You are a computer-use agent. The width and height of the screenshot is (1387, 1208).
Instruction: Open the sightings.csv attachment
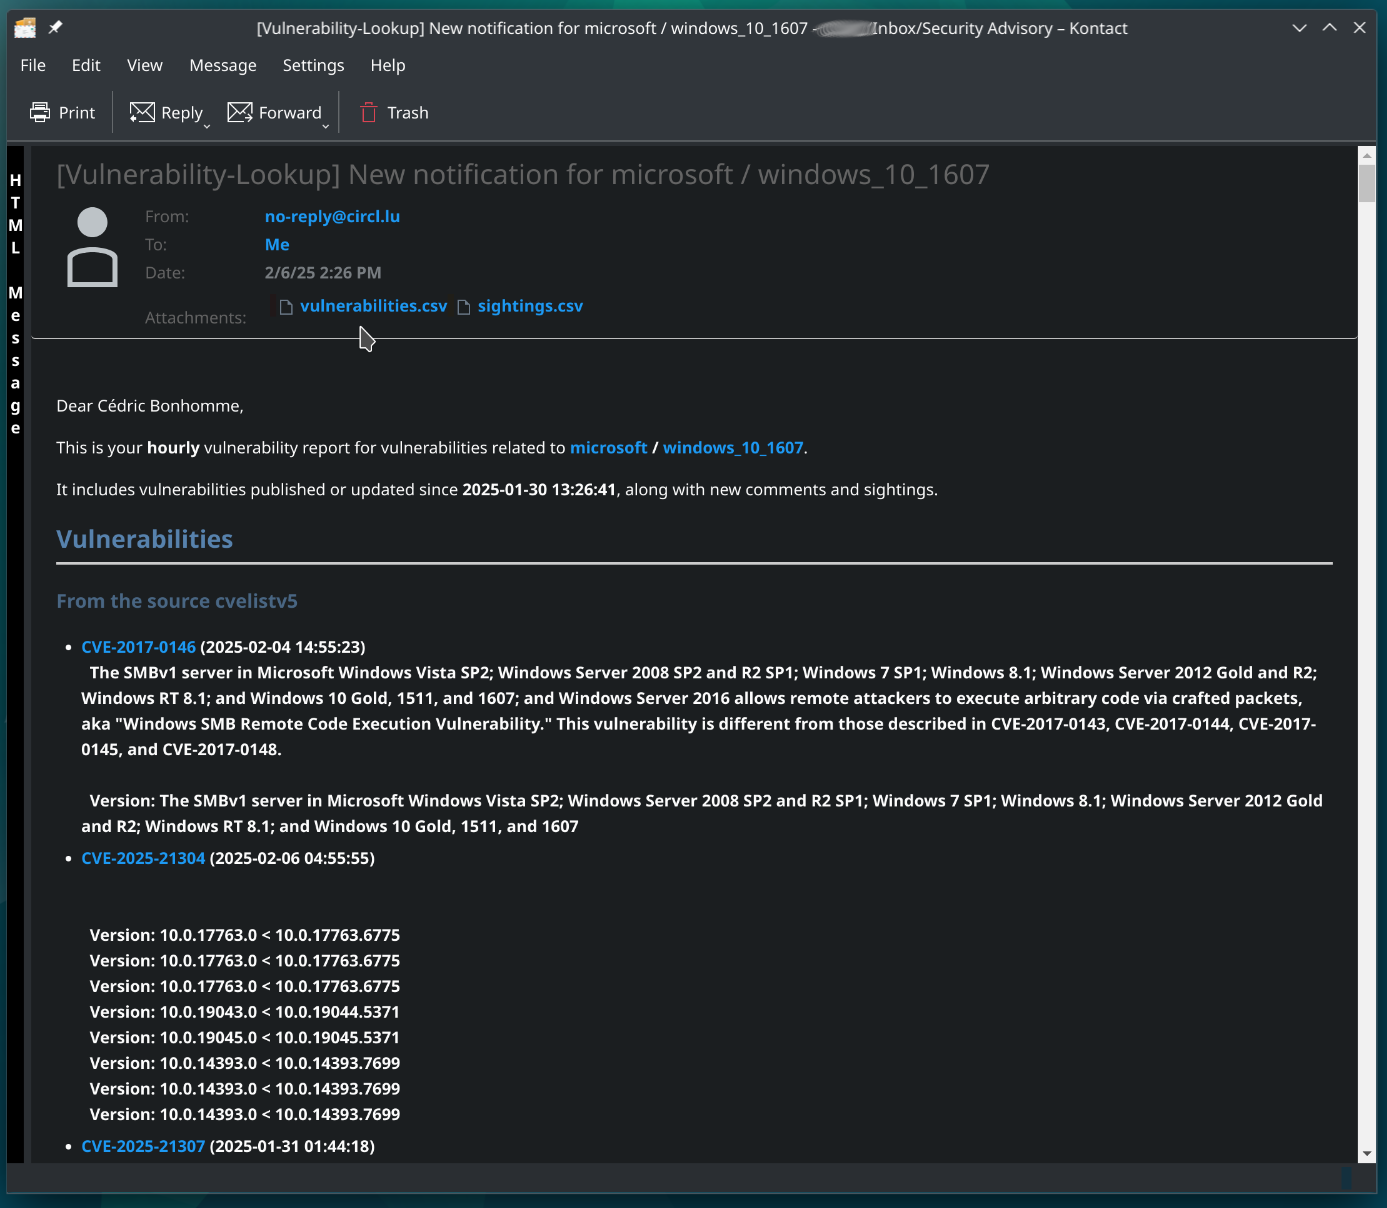click(x=530, y=306)
